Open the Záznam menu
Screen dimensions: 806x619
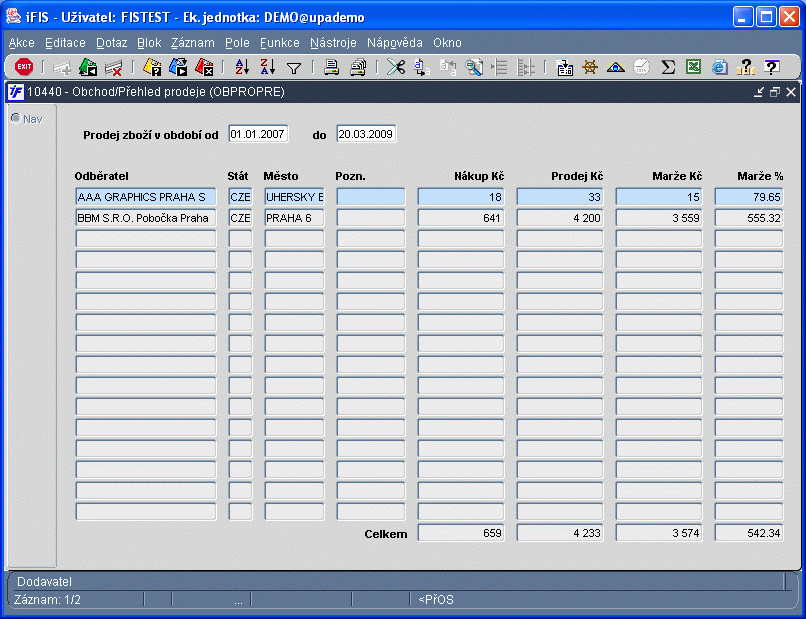(x=193, y=43)
